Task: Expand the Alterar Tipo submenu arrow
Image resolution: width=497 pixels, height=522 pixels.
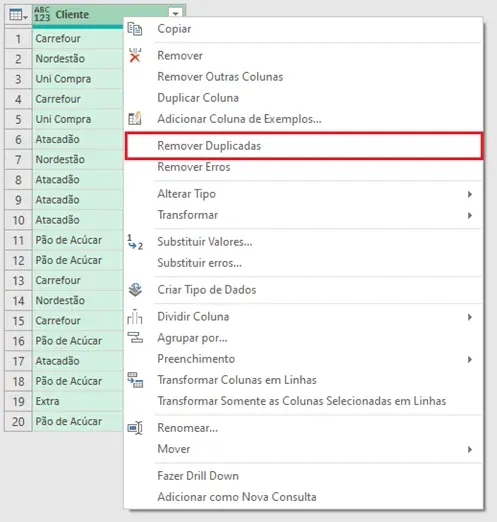Action: point(470,194)
